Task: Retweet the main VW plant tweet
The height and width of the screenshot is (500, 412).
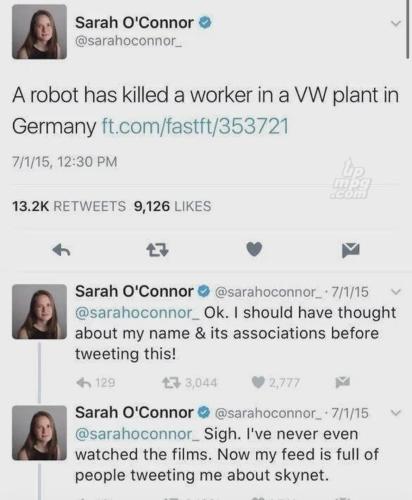Action: [157, 249]
